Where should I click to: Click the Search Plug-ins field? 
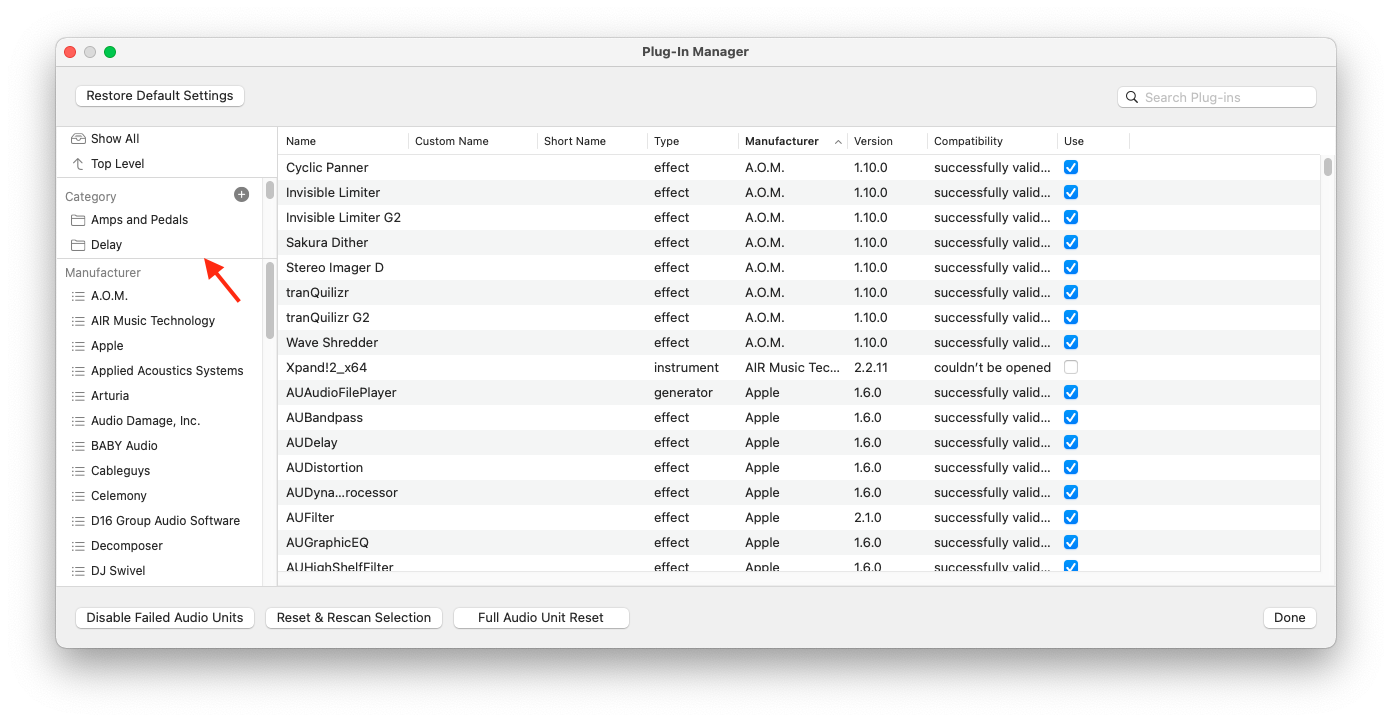[1217, 97]
